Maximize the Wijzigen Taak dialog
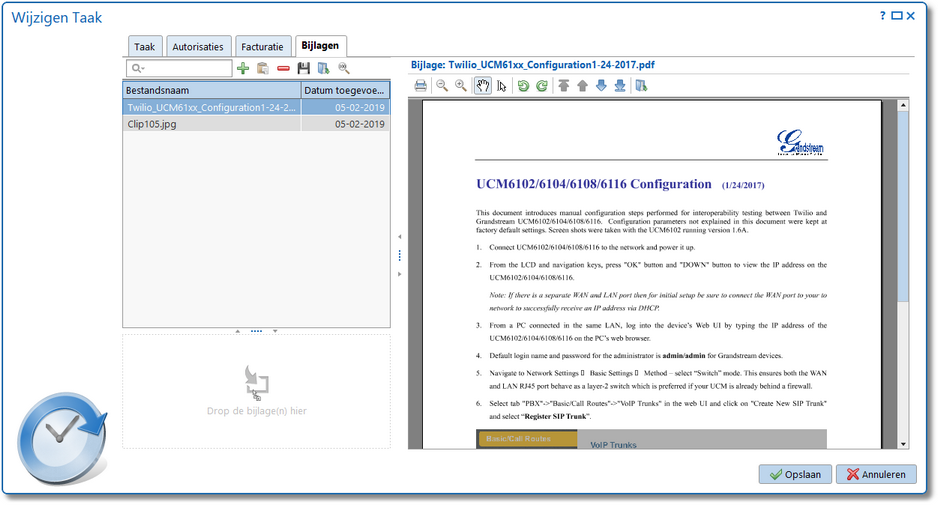The image size is (938, 505). click(x=897, y=16)
